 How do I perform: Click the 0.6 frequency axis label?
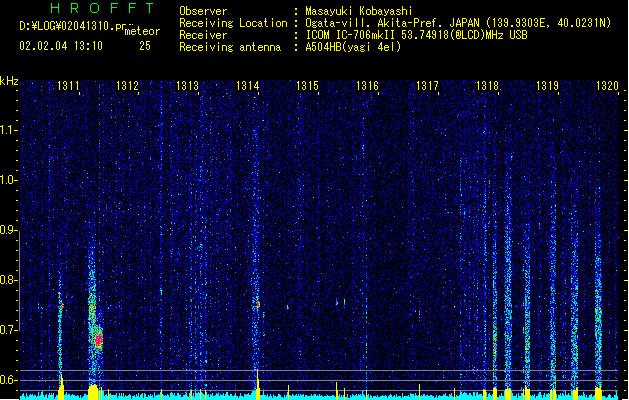9,380
